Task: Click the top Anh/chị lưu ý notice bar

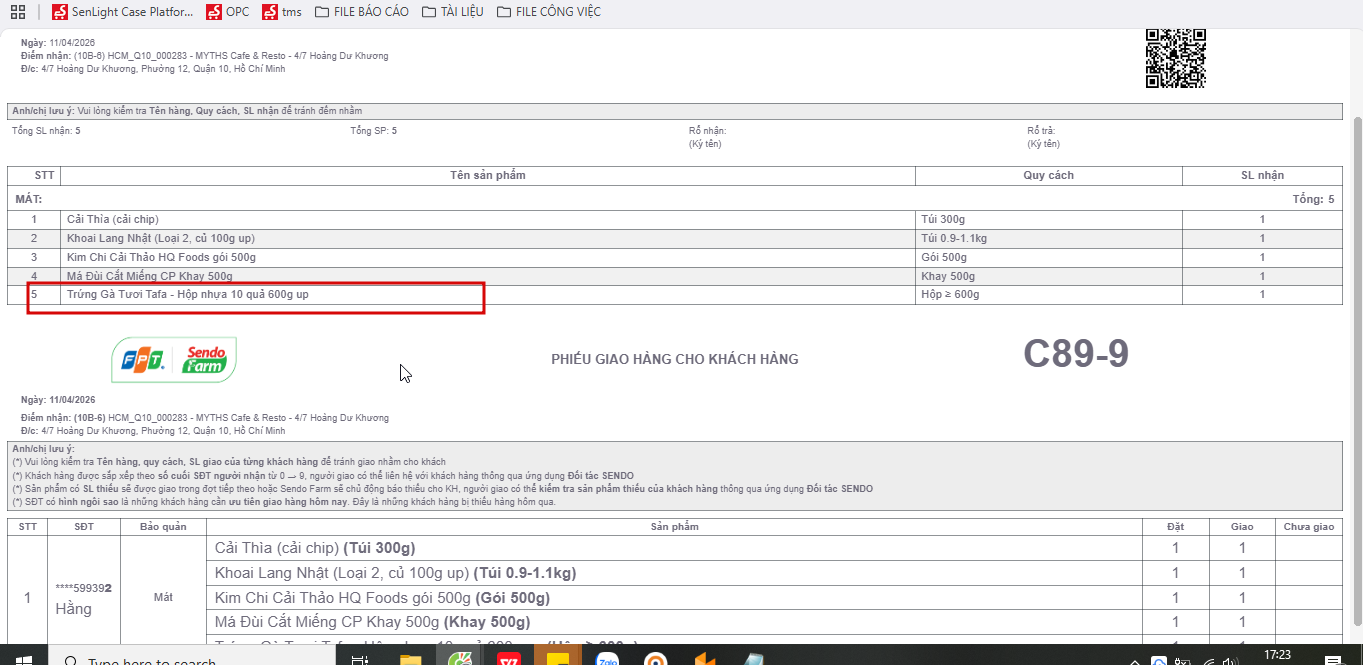Action: [x=675, y=111]
